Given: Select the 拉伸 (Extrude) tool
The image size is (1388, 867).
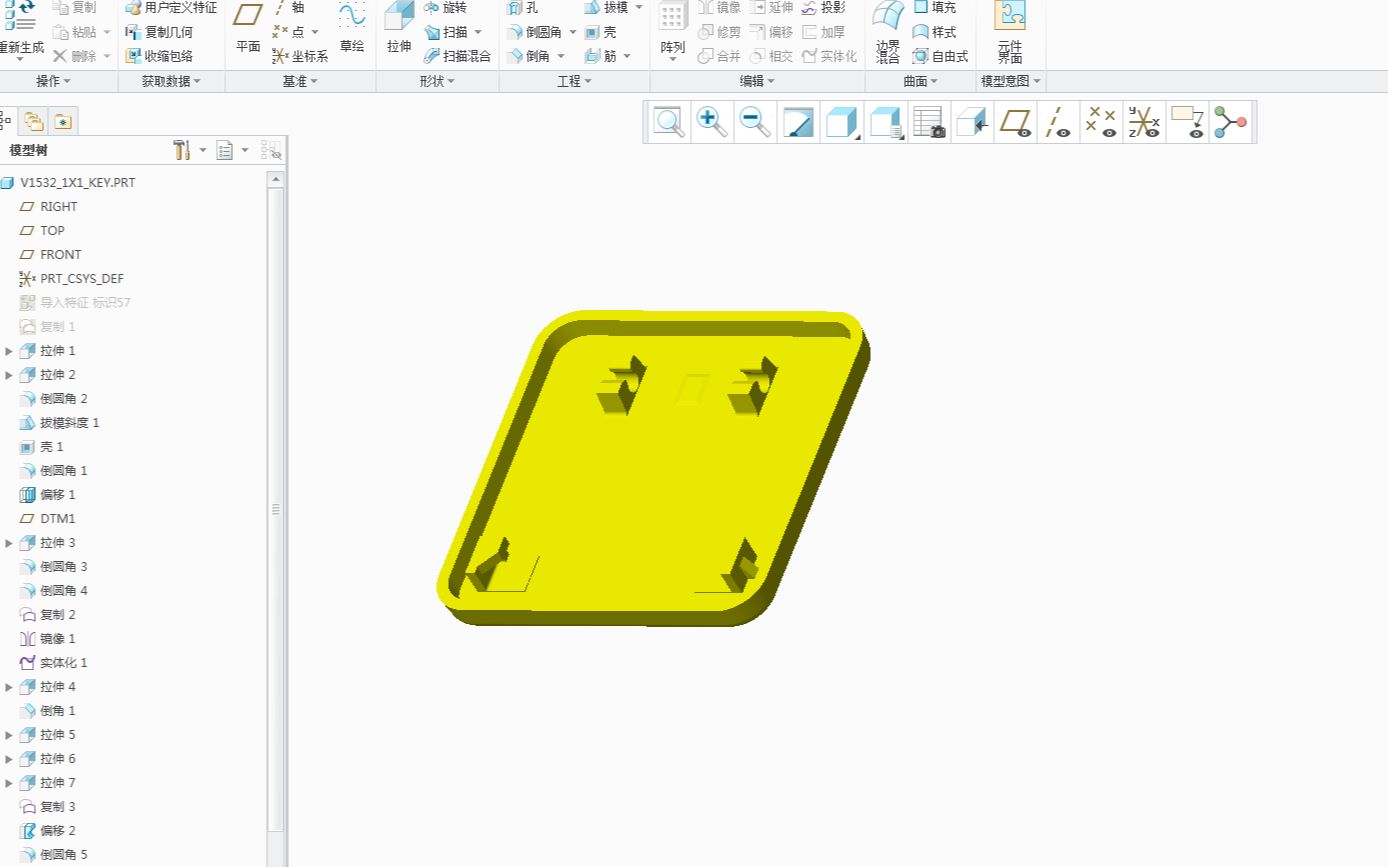Looking at the screenshot, I should point(397,31).
